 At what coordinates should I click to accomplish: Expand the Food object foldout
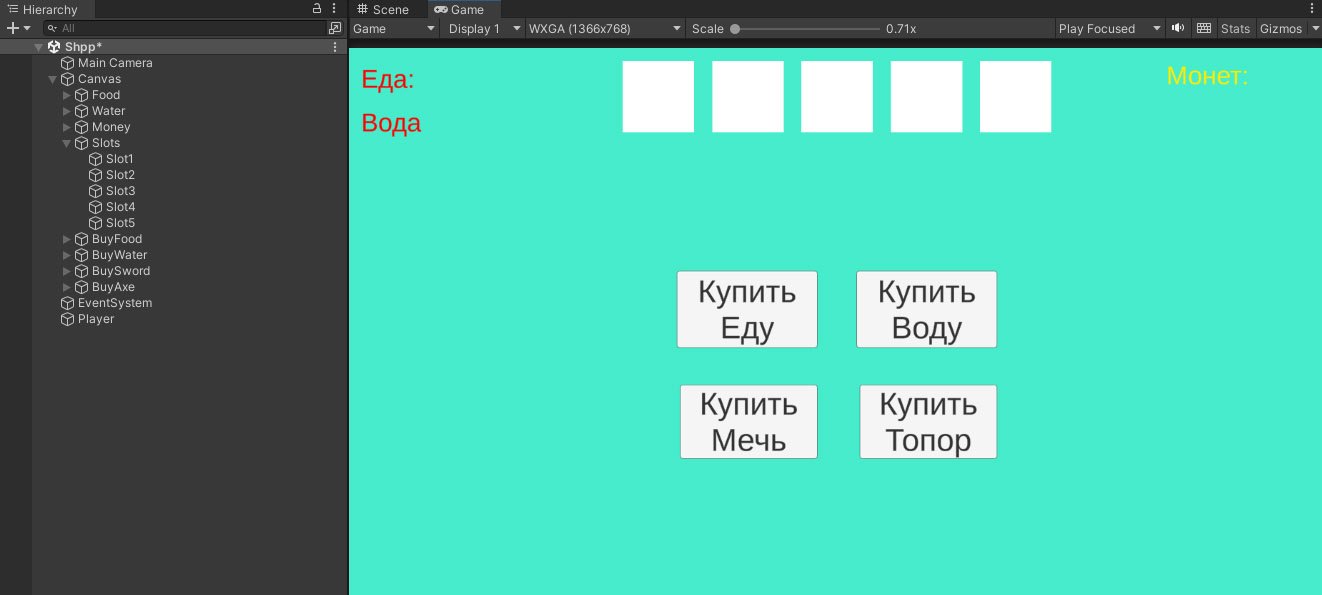pos(67,95)
